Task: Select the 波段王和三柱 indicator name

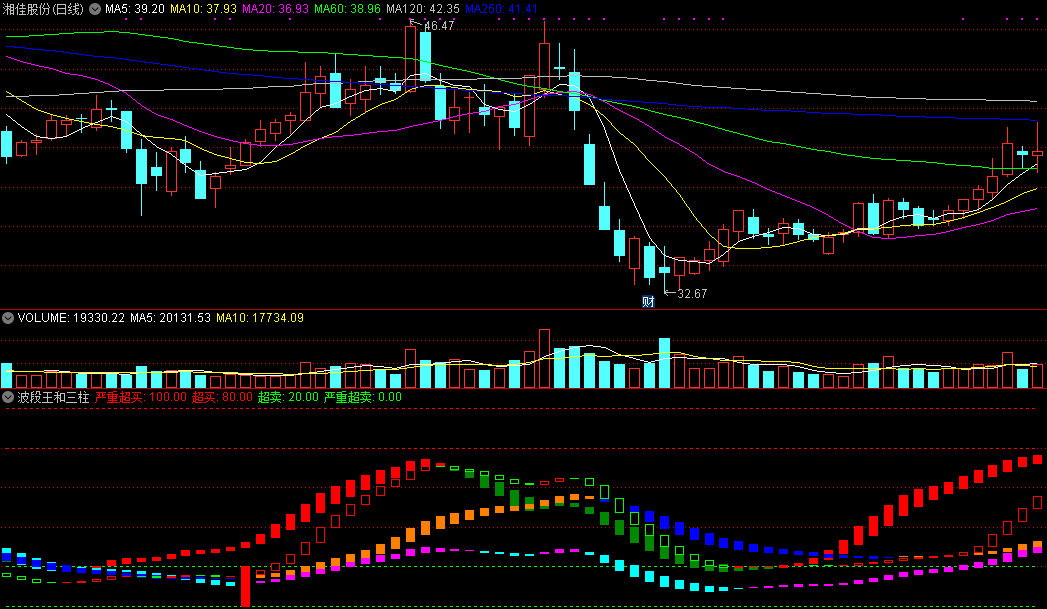Action: tap(53, 397)
